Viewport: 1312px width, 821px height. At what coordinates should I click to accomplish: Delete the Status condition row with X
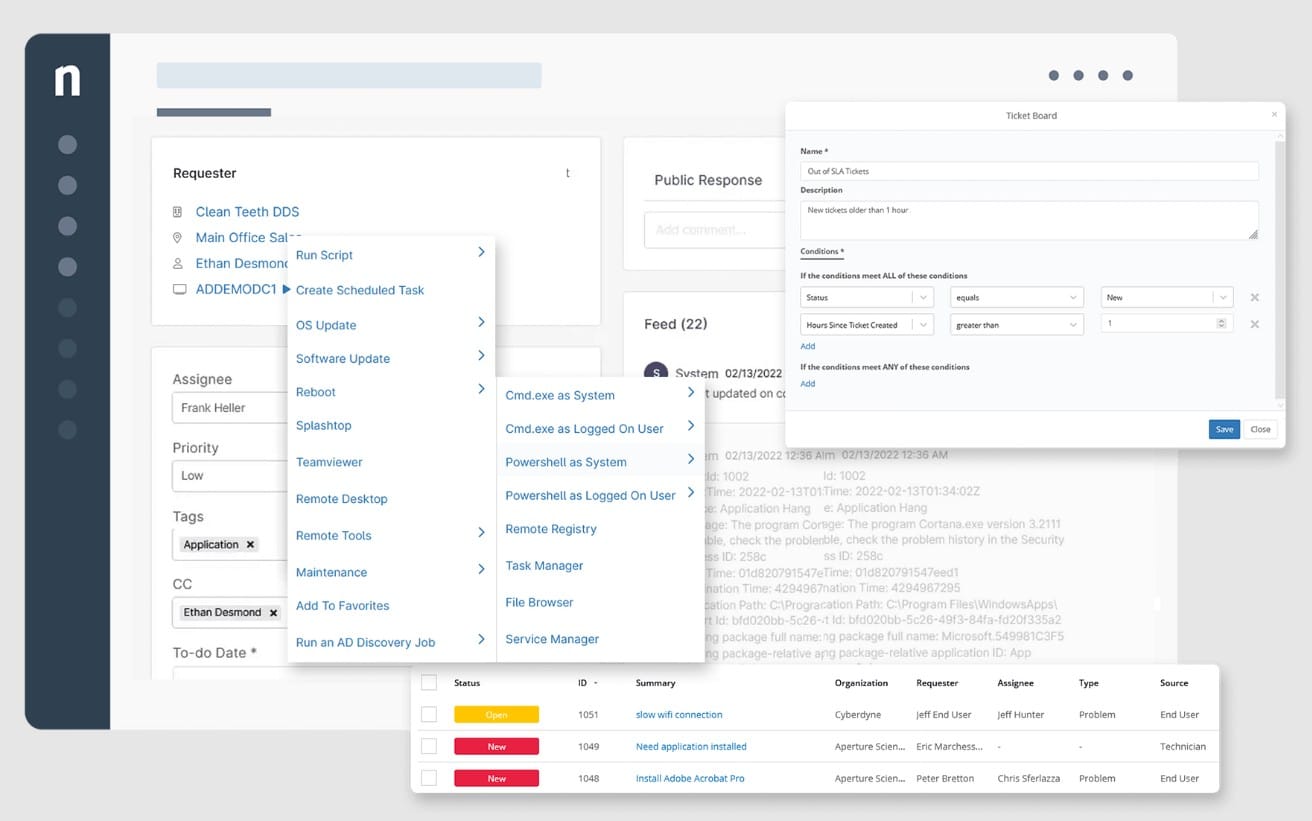pyautogui.click(x=1254, y=297)
